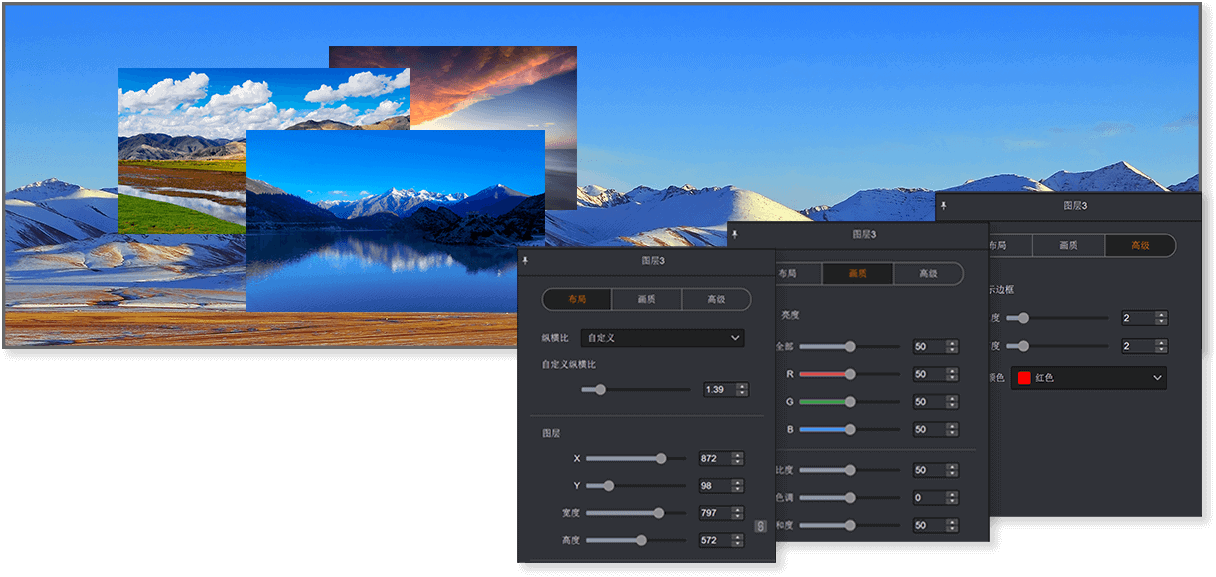Click the 色调 slider handle beside 0
Image resolution: width=1216 pixels, height=577 pixels.
coord(850,497)
